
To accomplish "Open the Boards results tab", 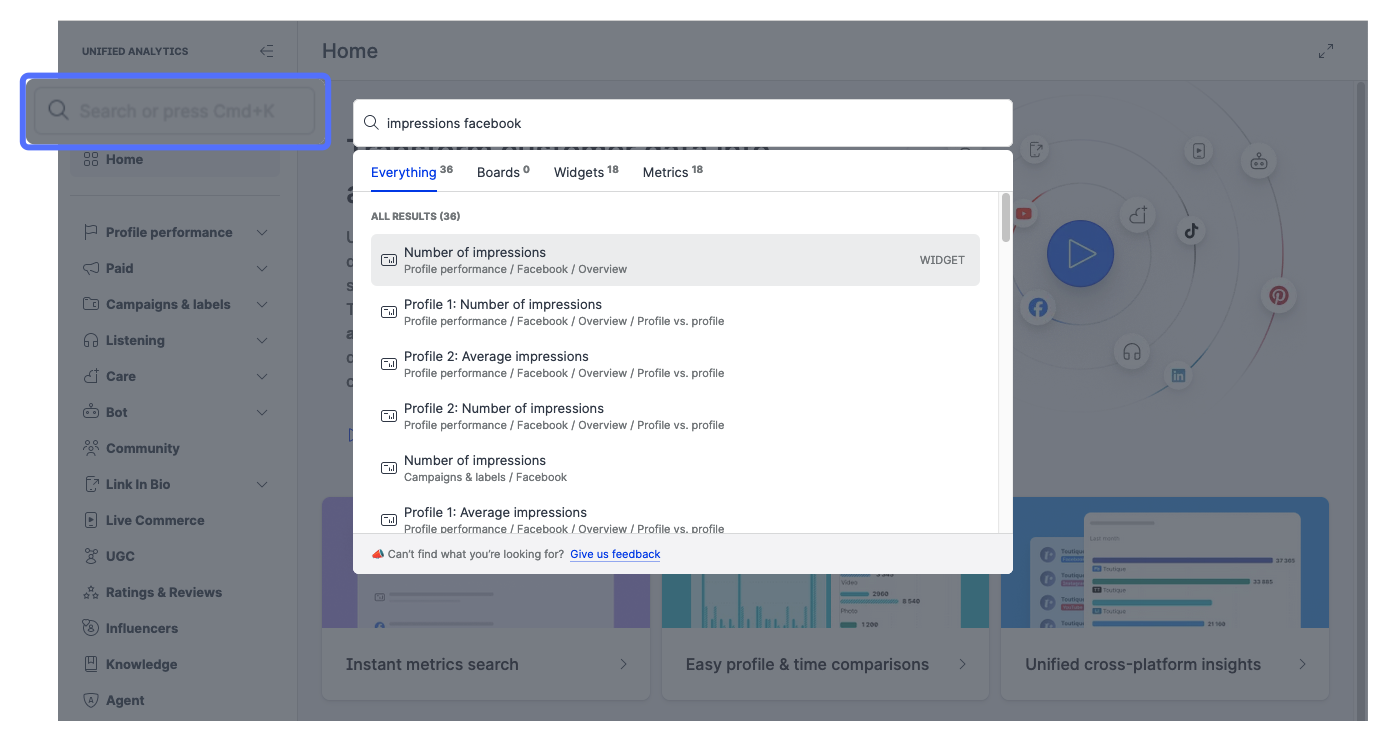I will coord(502,172).
